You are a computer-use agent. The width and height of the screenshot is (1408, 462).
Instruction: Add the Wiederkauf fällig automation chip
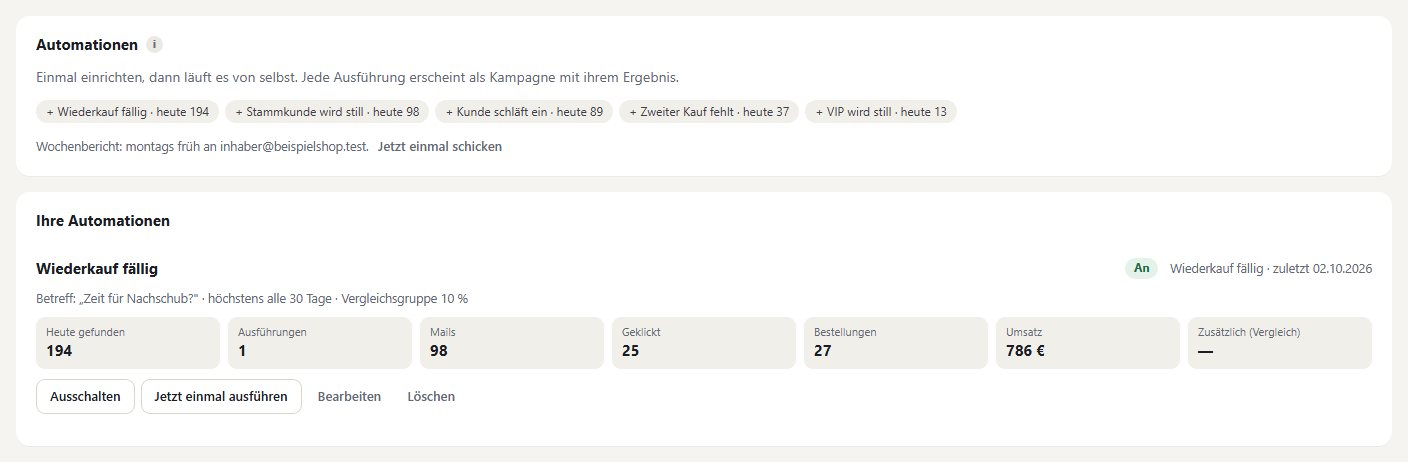[128, 111]
